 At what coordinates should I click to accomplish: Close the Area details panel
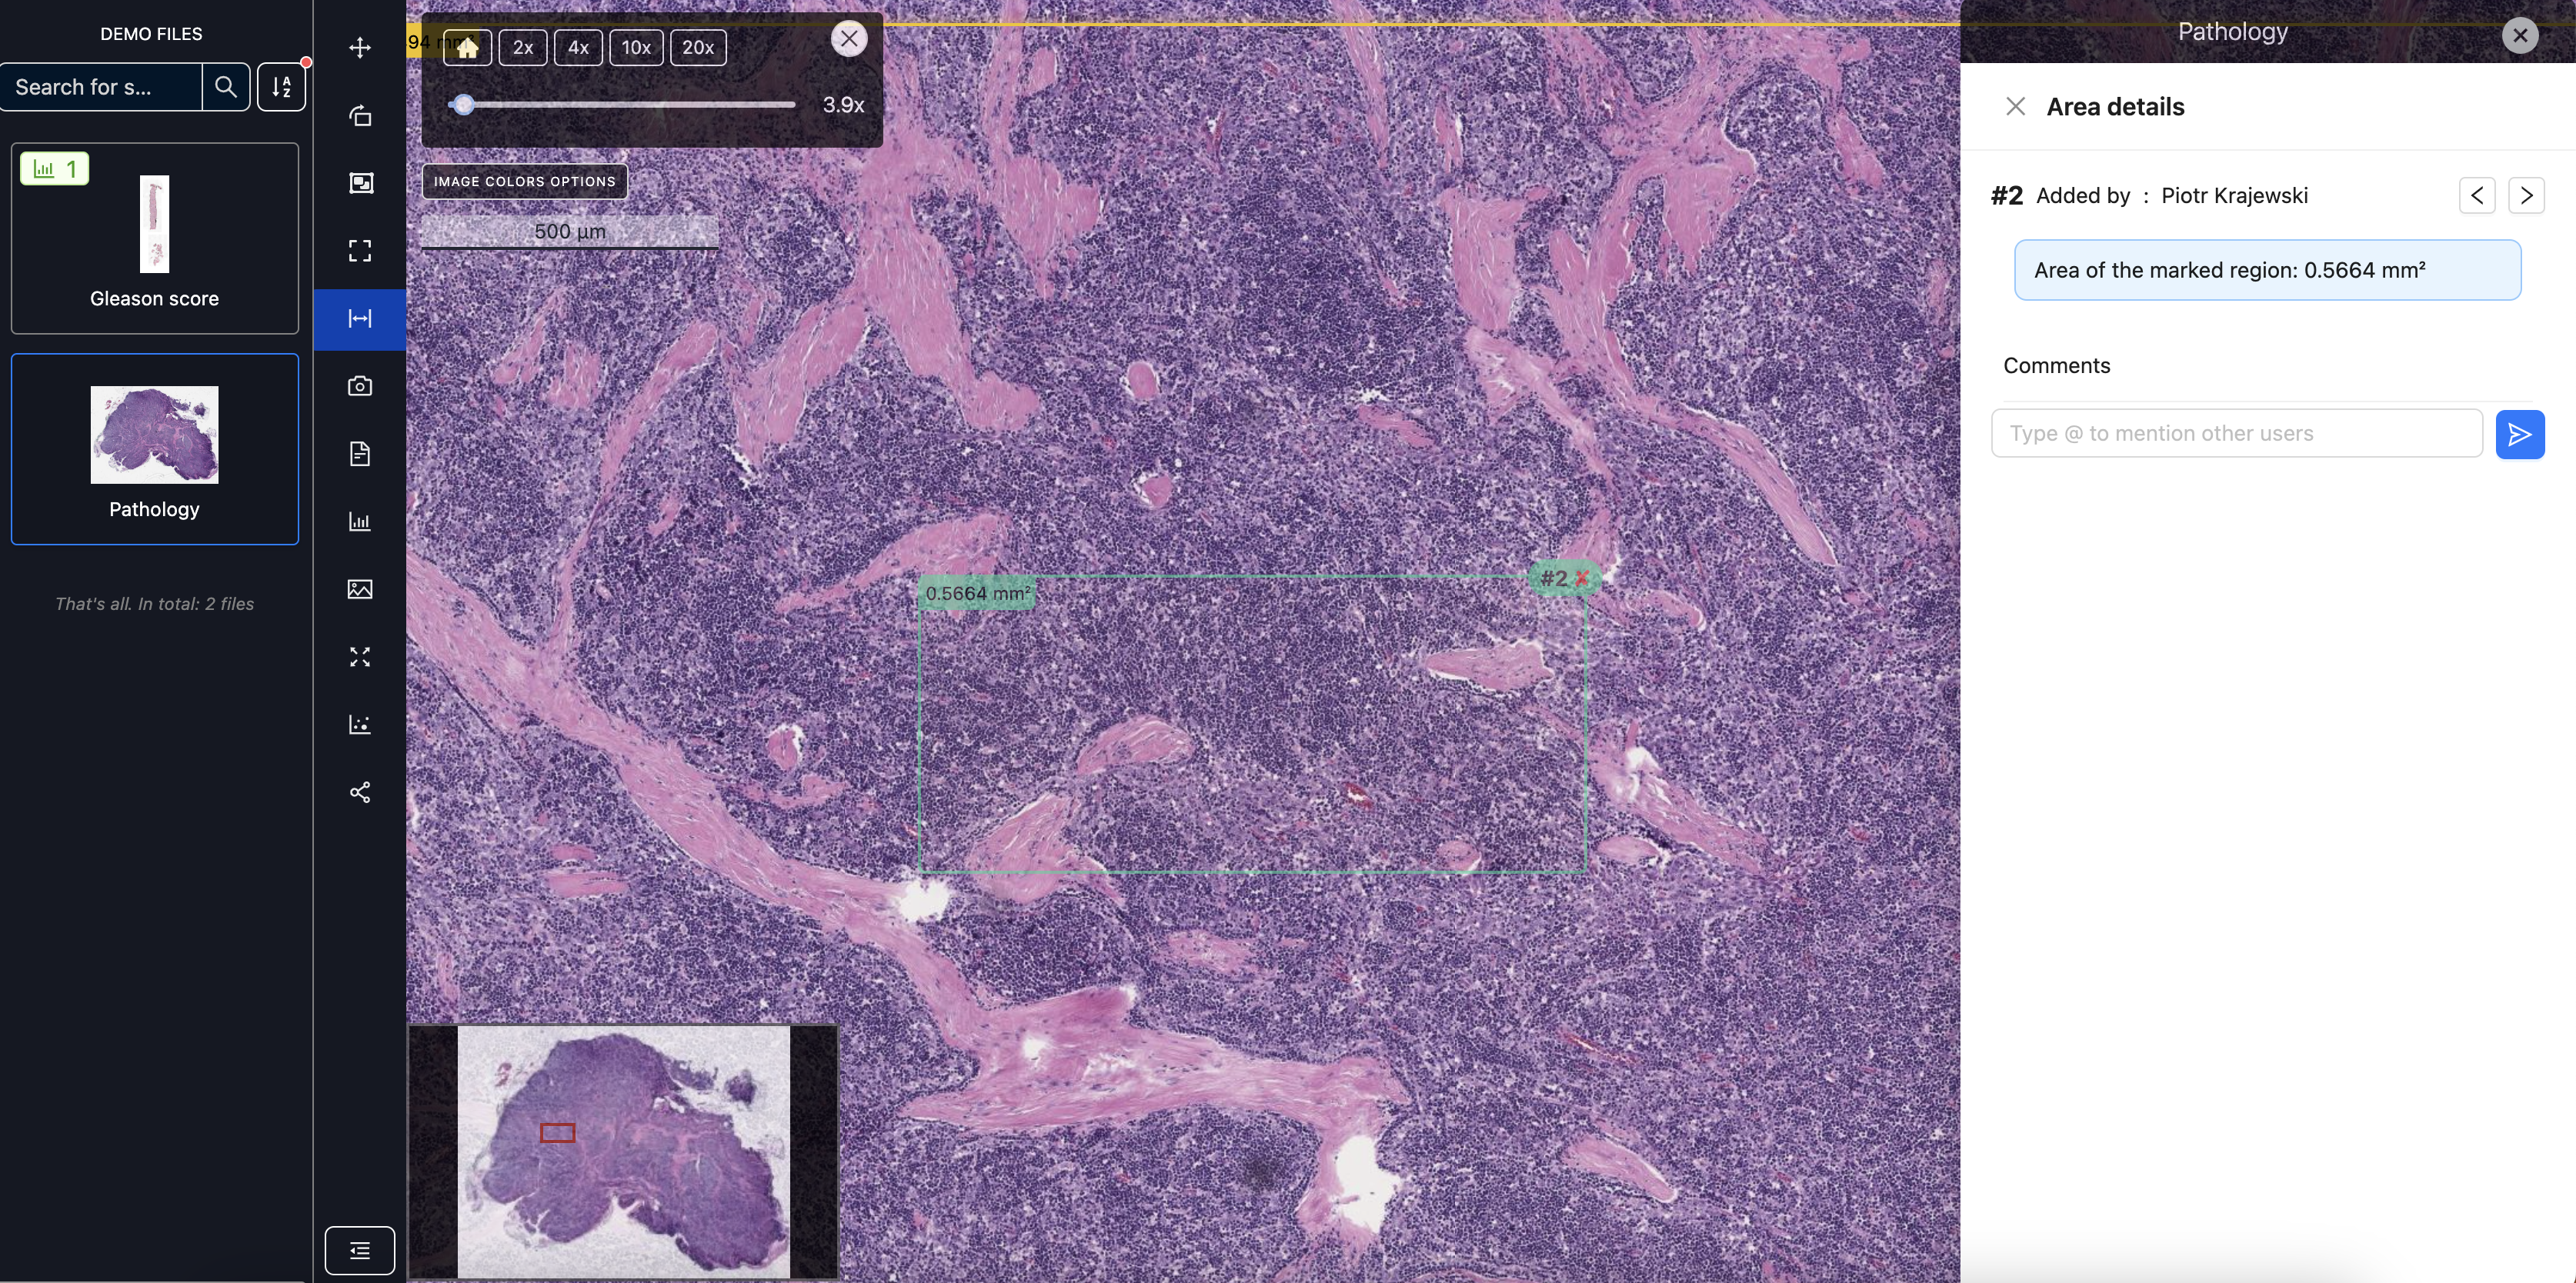2015,107
